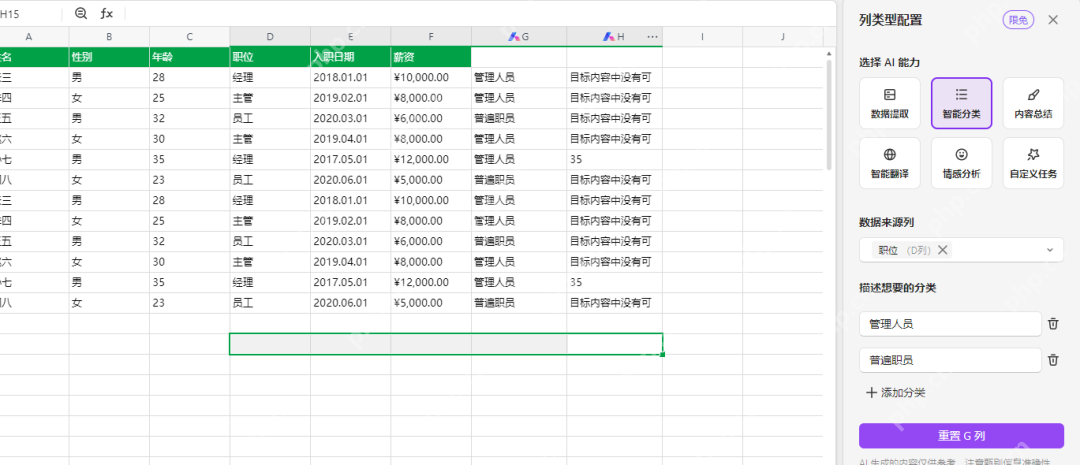This screenshot has width=1080, height=465.
Task: Click the zoom magnifier icon beside fx
Action: (x=81, y=13)
